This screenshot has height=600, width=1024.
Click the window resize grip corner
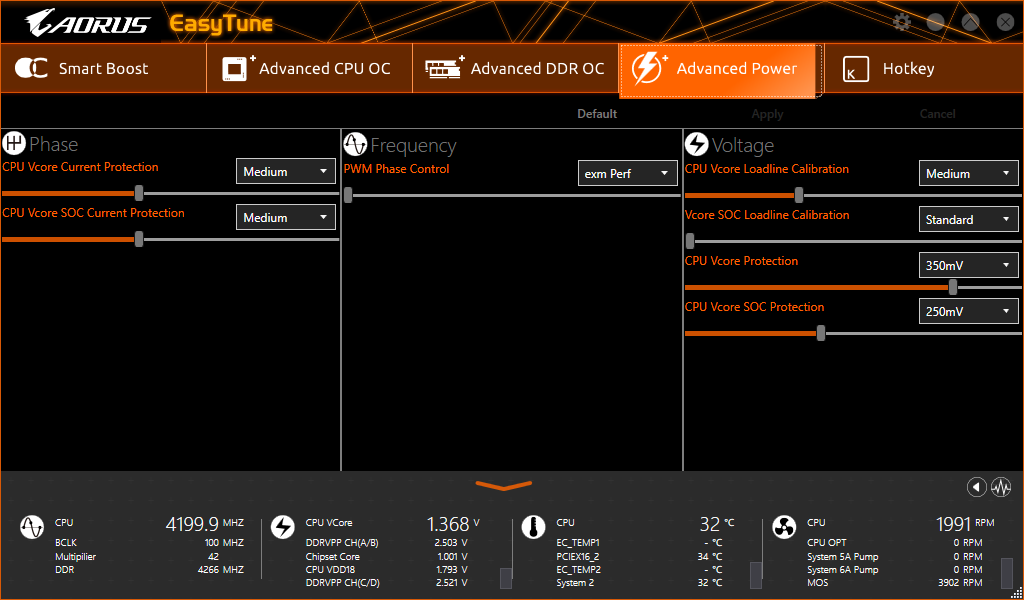(x=1016, y=593)
